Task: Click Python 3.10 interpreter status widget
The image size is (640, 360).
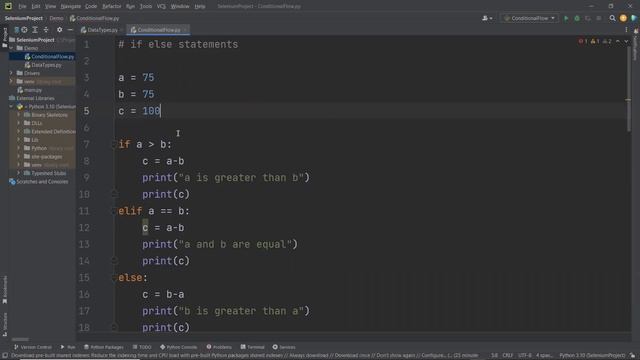Action: (592, 356)
